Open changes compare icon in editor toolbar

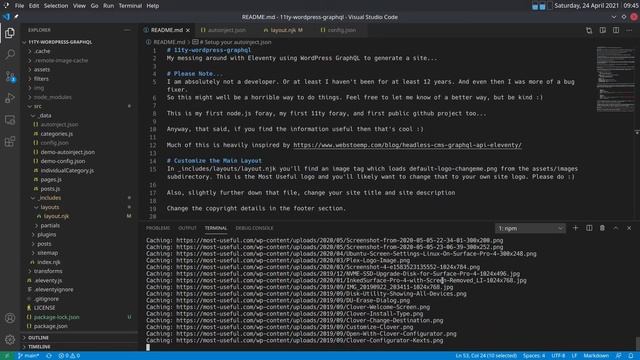[589, 30]
